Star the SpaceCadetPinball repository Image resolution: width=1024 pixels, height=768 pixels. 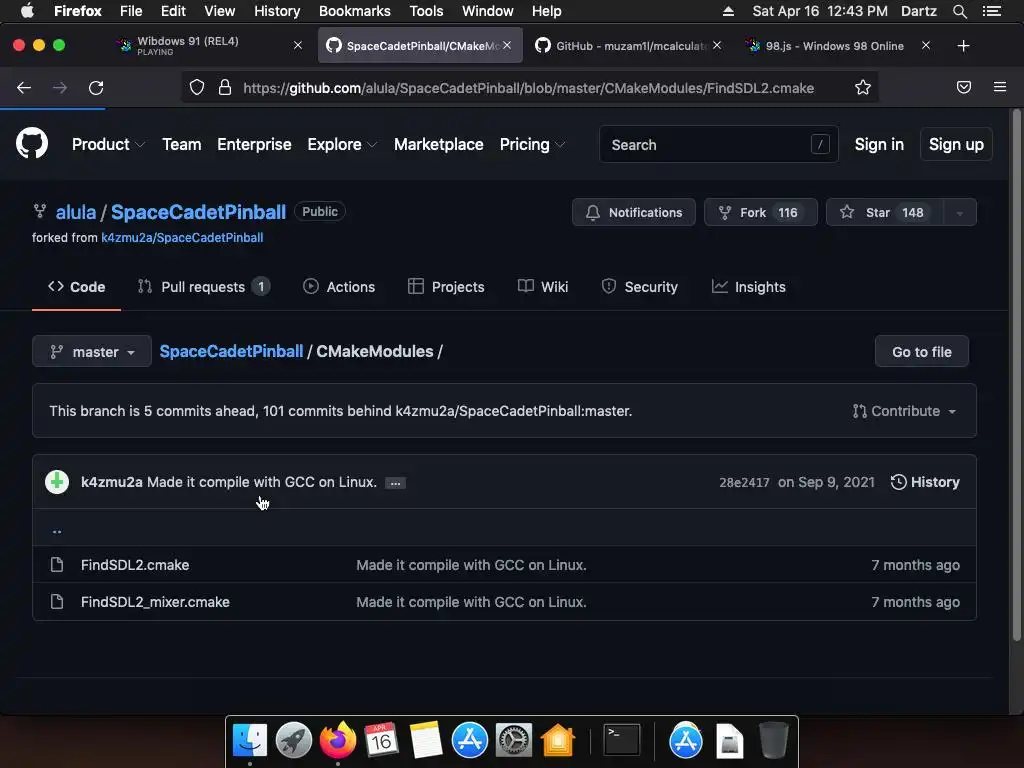[x=884, y=212]
